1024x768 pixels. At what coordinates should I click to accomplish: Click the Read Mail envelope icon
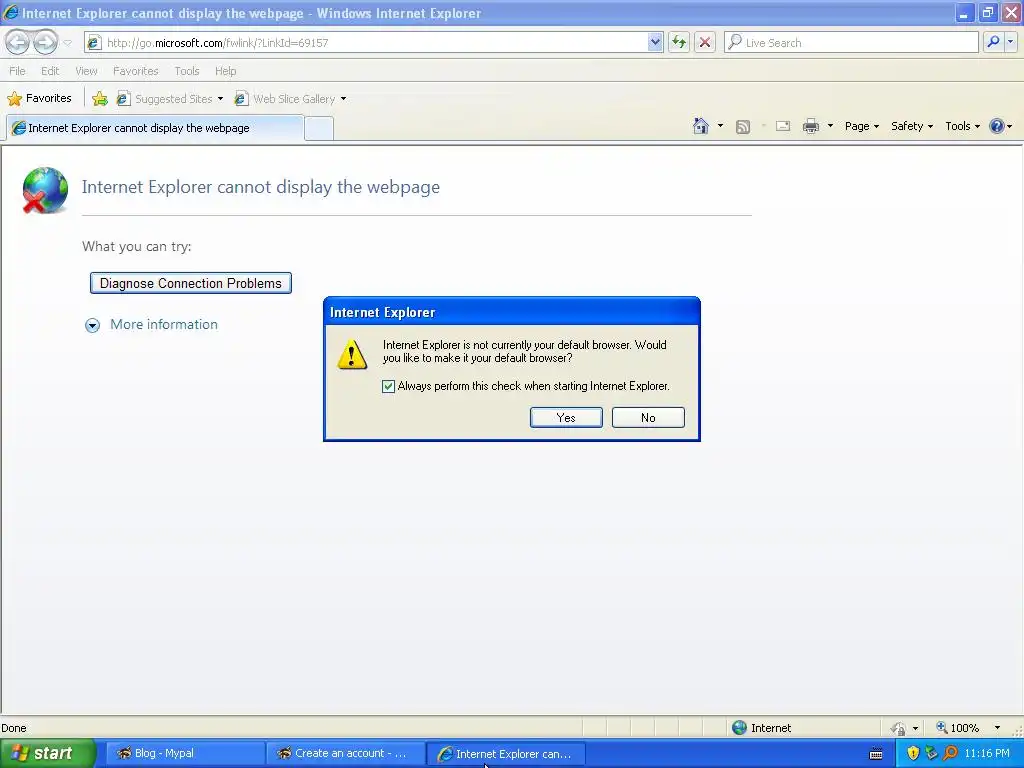pos(783,126)
